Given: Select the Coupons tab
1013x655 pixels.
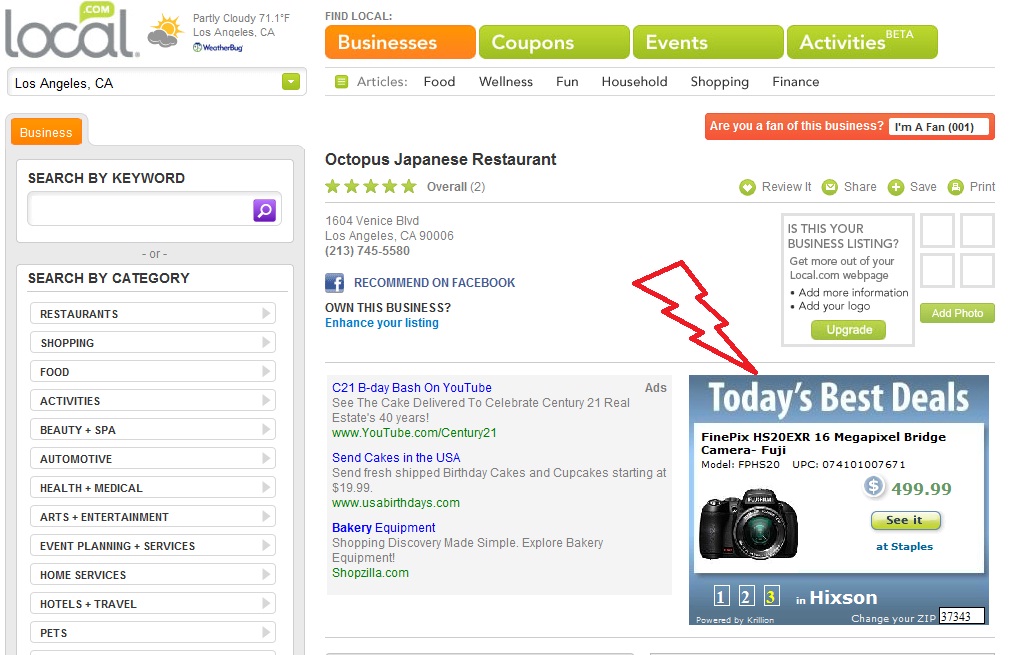Looking at the screenshot, I should [554, 42].
